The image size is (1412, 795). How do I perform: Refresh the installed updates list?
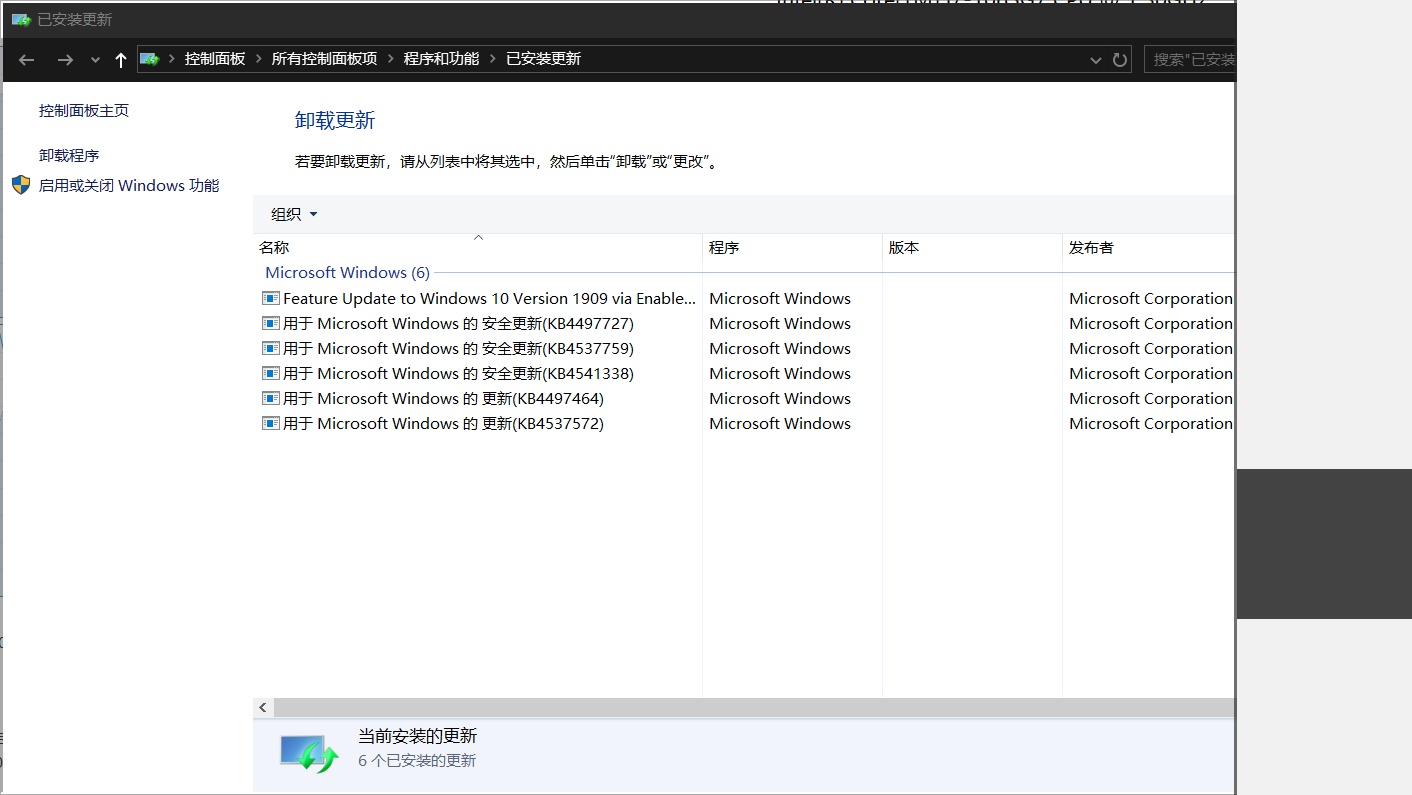(x=1120, y=60)
